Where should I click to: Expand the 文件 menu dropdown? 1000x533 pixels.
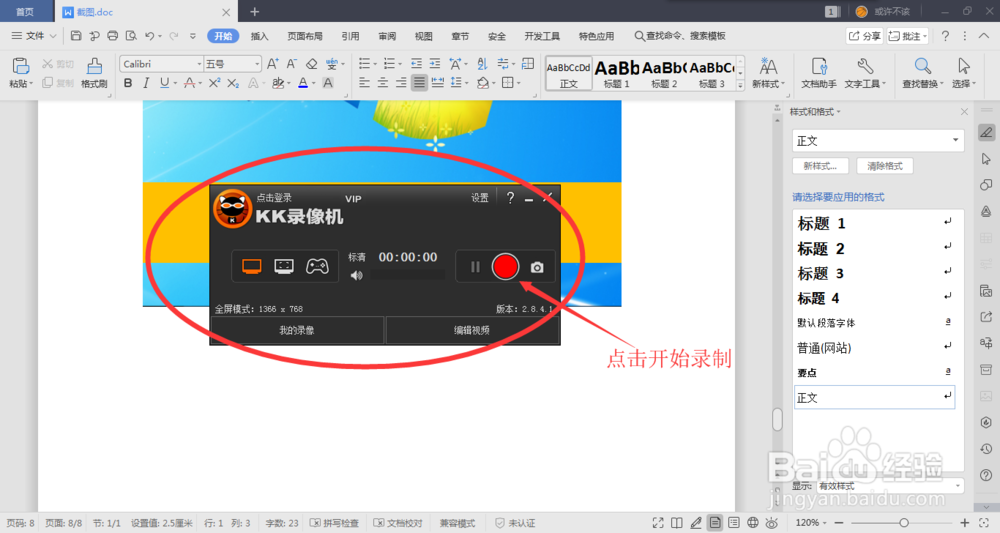[34, 36]
